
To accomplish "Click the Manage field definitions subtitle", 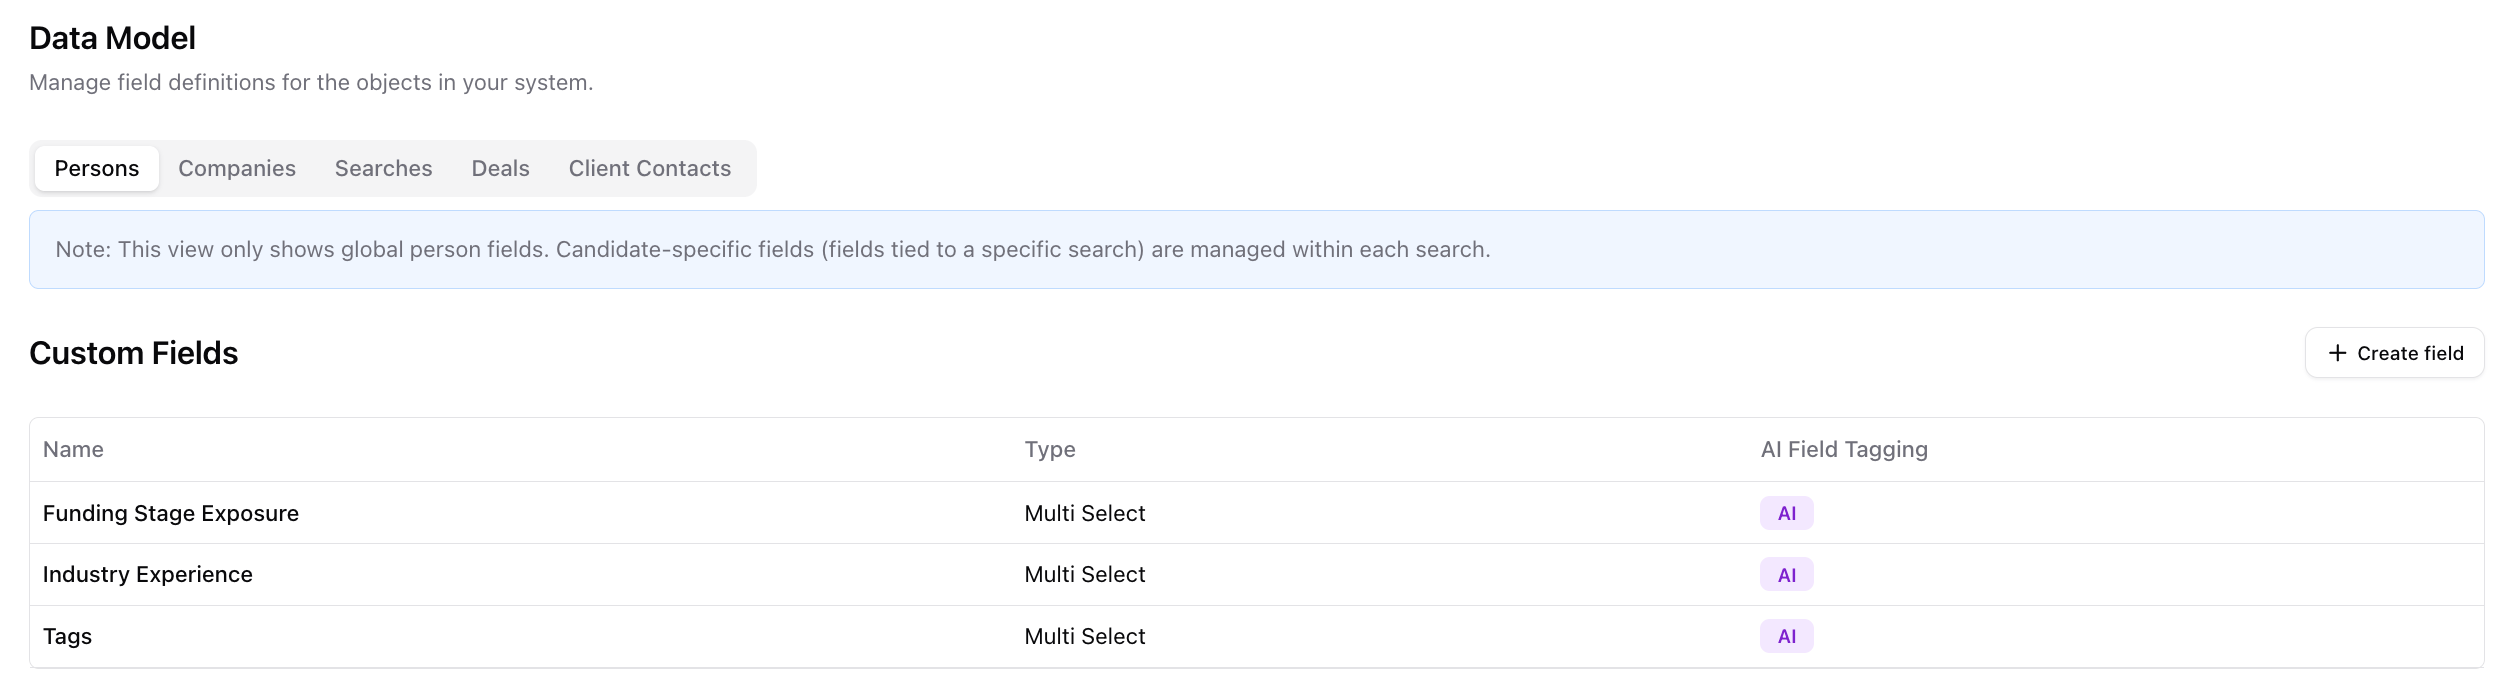I will pyautogui.click(x=311, y=83).
